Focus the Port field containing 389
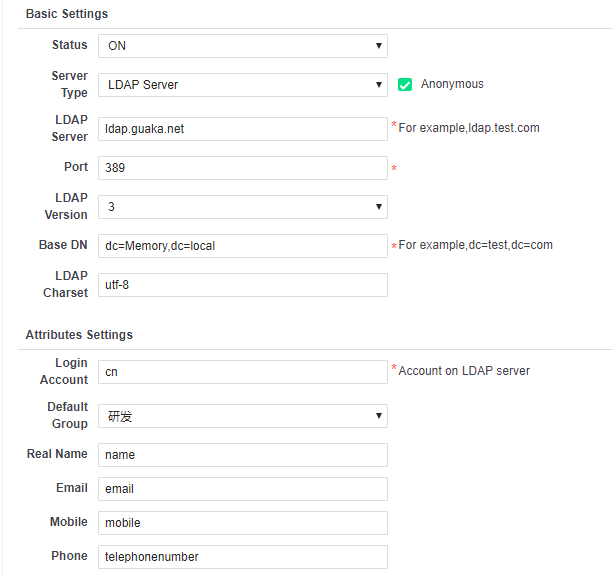The width and height of the screenshot is (613, 574). [x=243, y=168]
